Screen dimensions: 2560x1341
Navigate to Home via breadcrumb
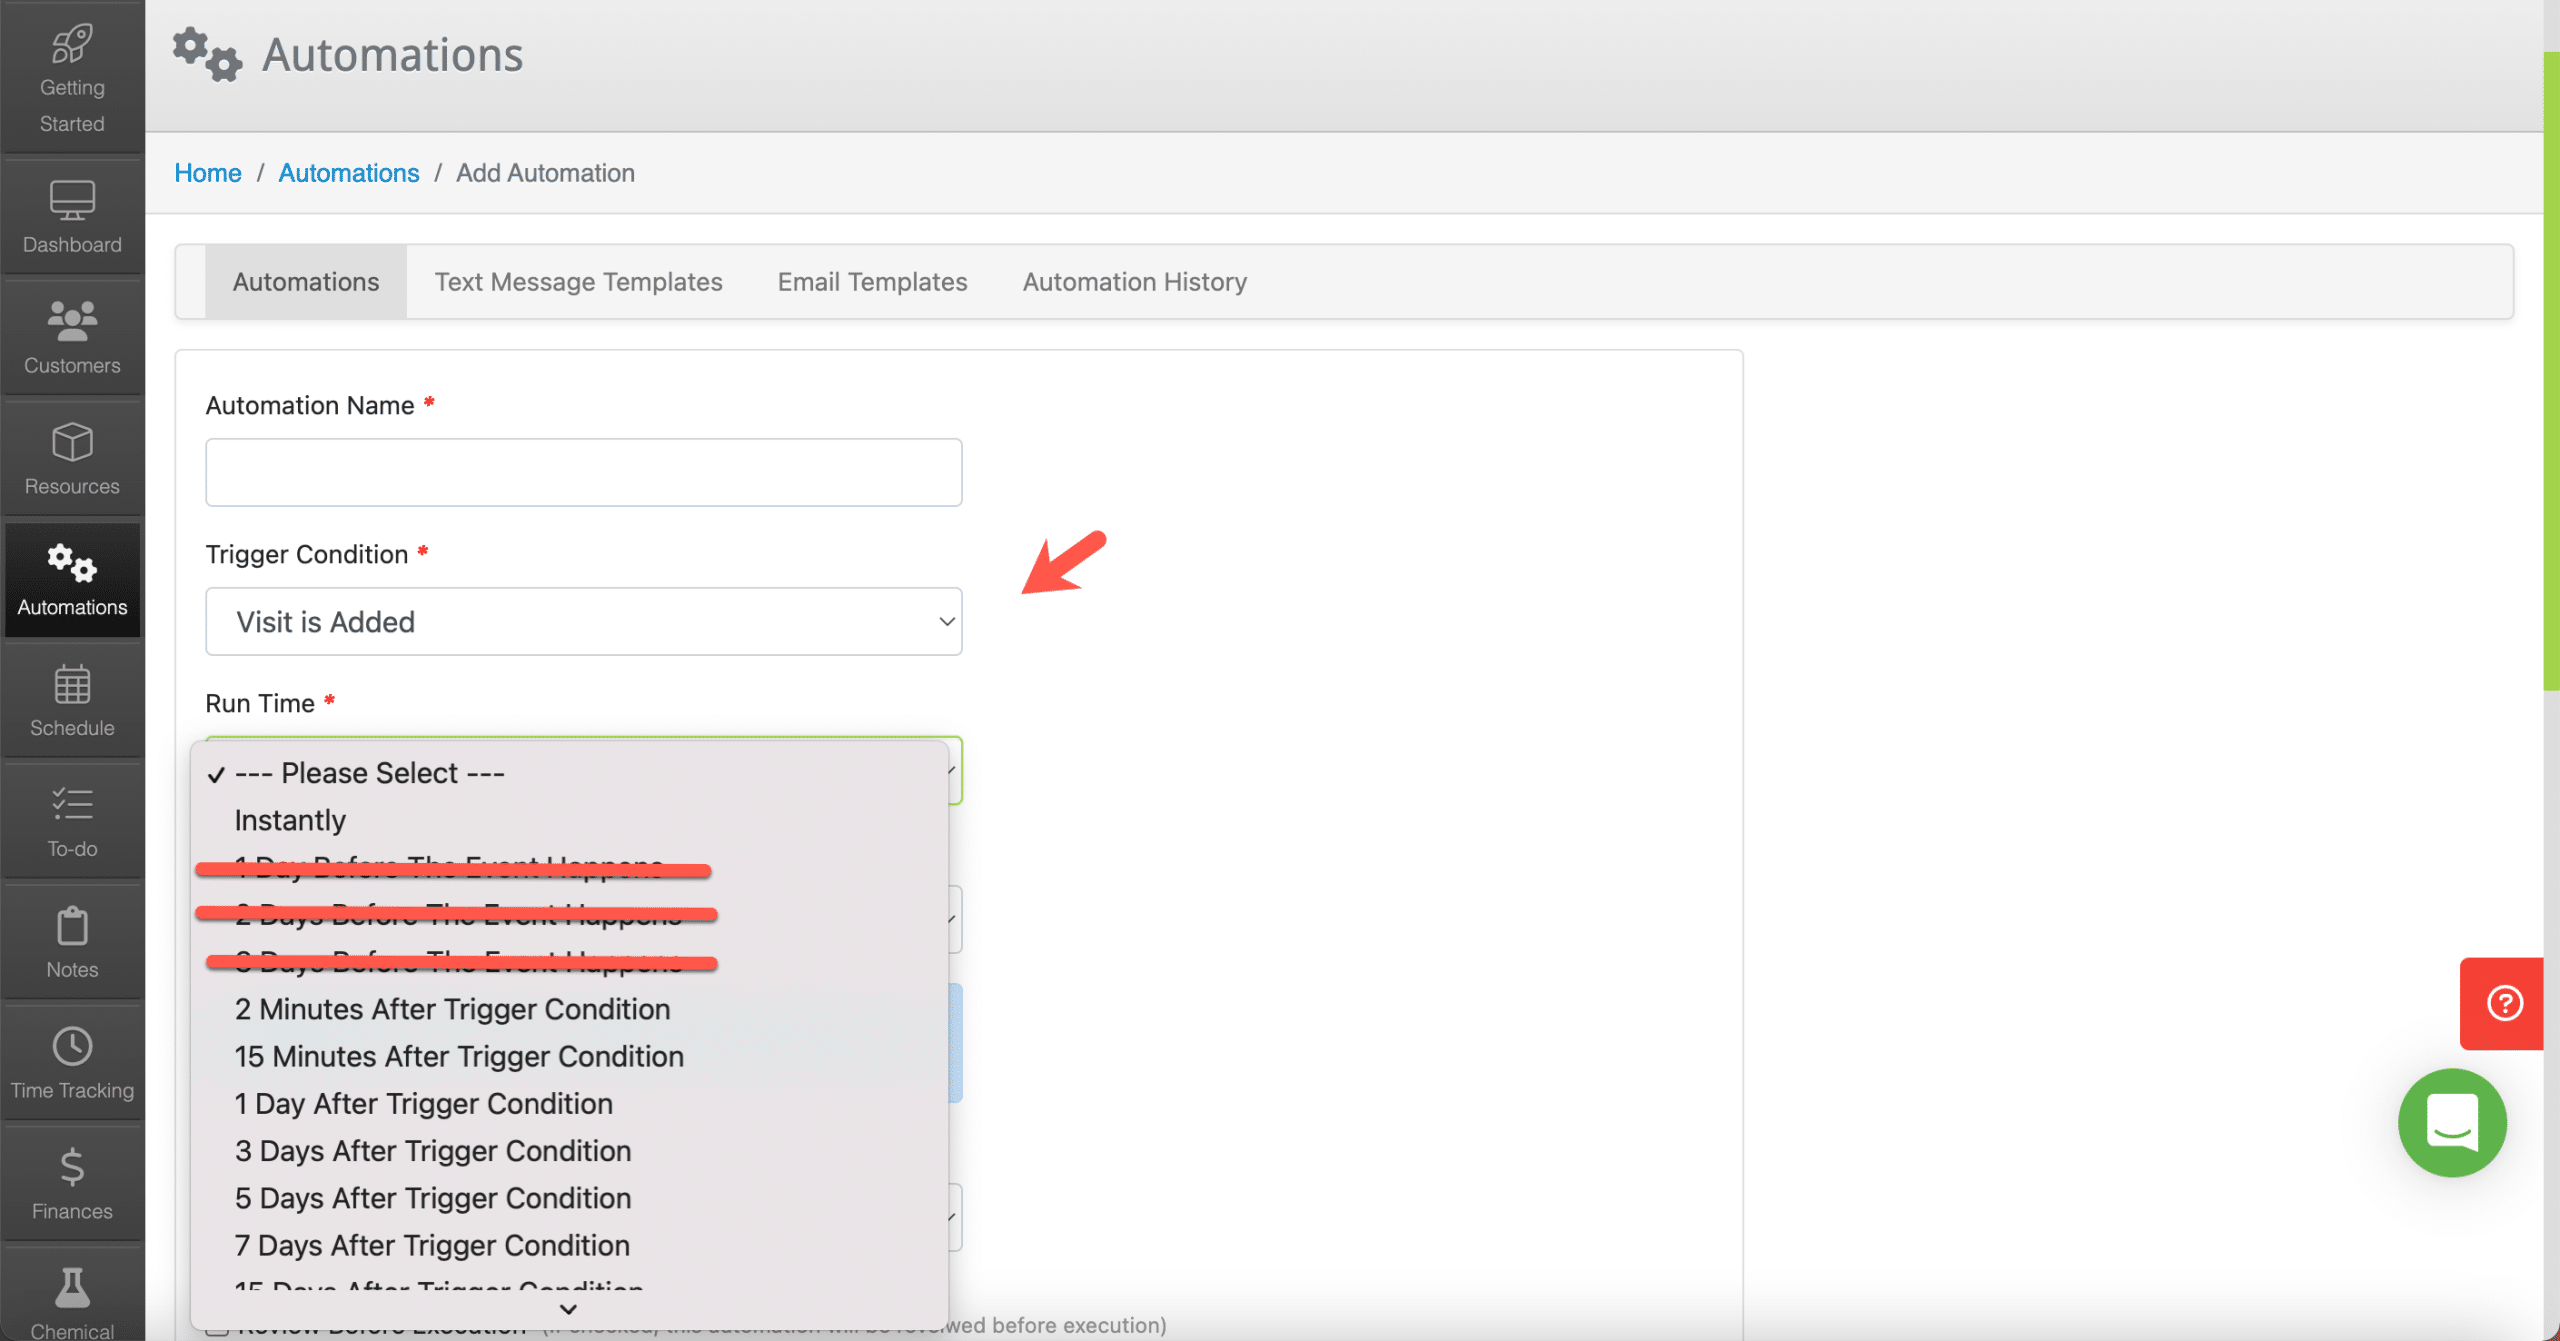(x=207, y=172)
